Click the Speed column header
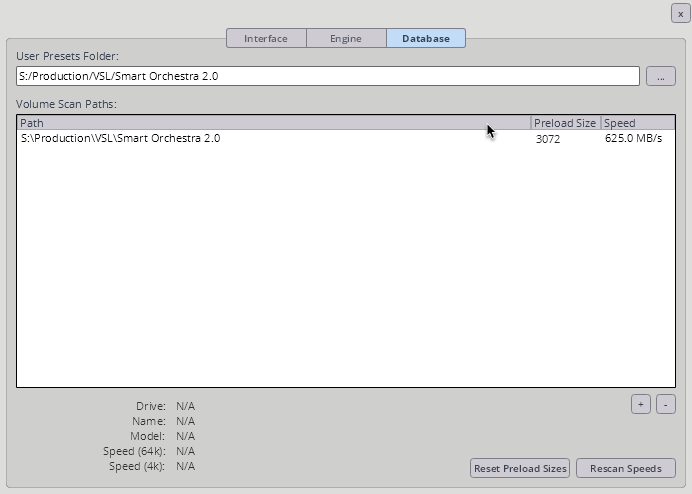 click(638, 123)
